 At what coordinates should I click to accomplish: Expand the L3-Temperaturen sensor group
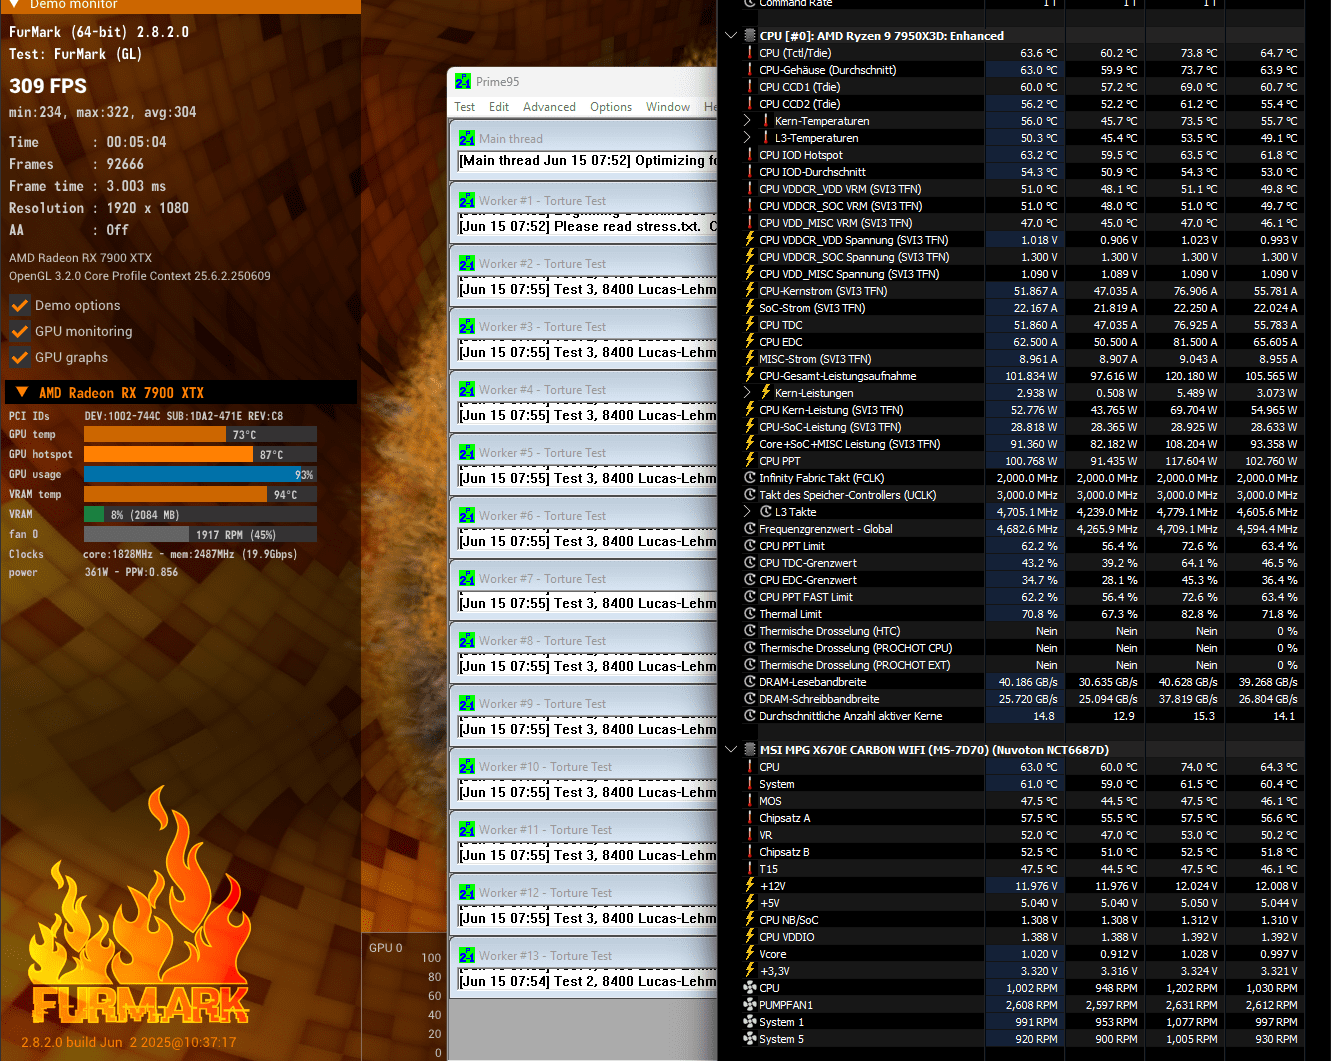coord(747,138)
